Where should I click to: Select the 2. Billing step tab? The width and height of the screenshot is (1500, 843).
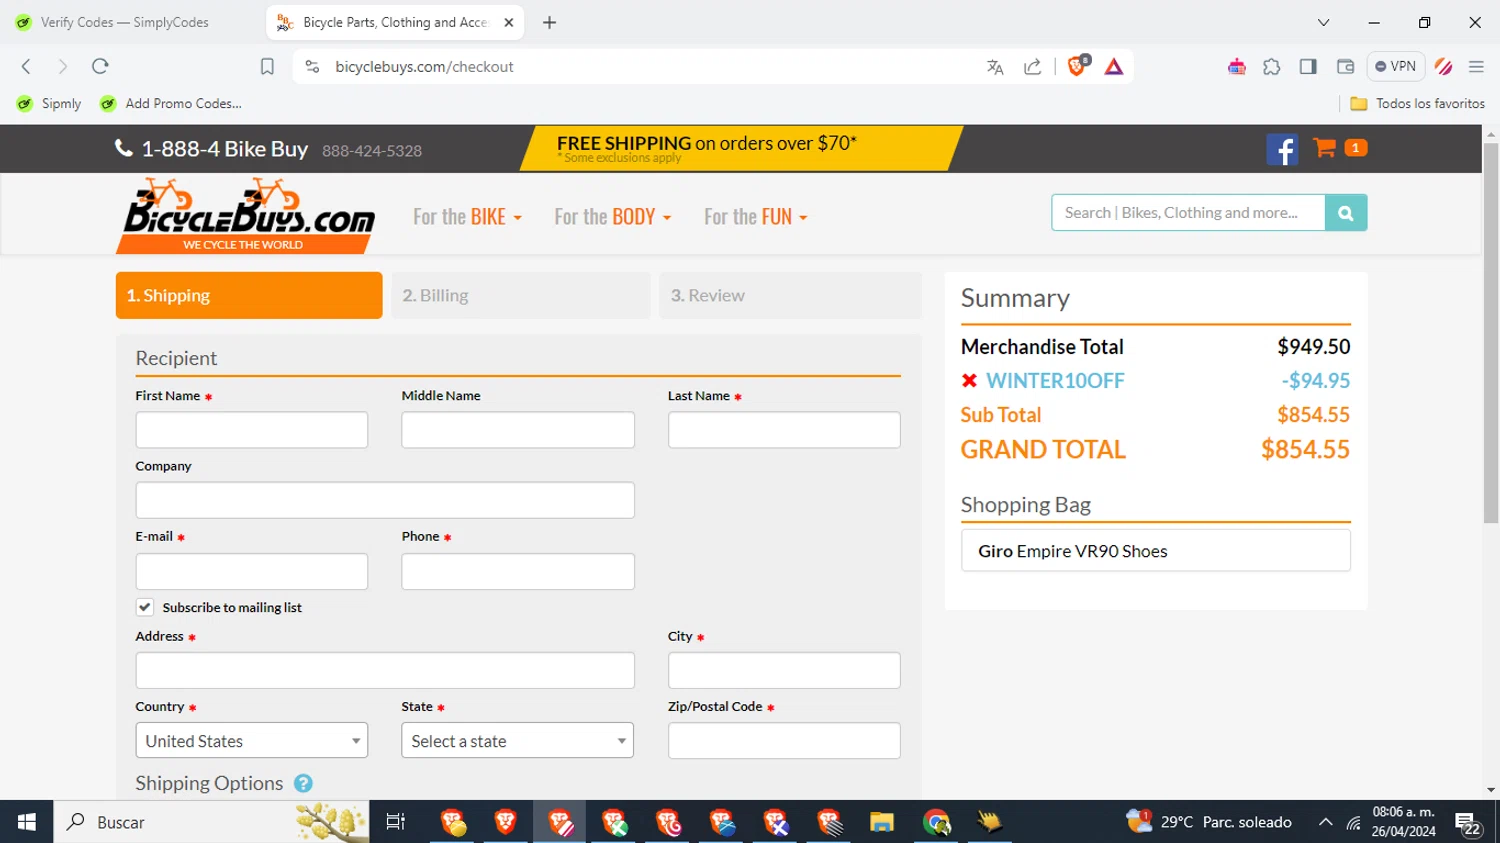click(x=521, y=295)
